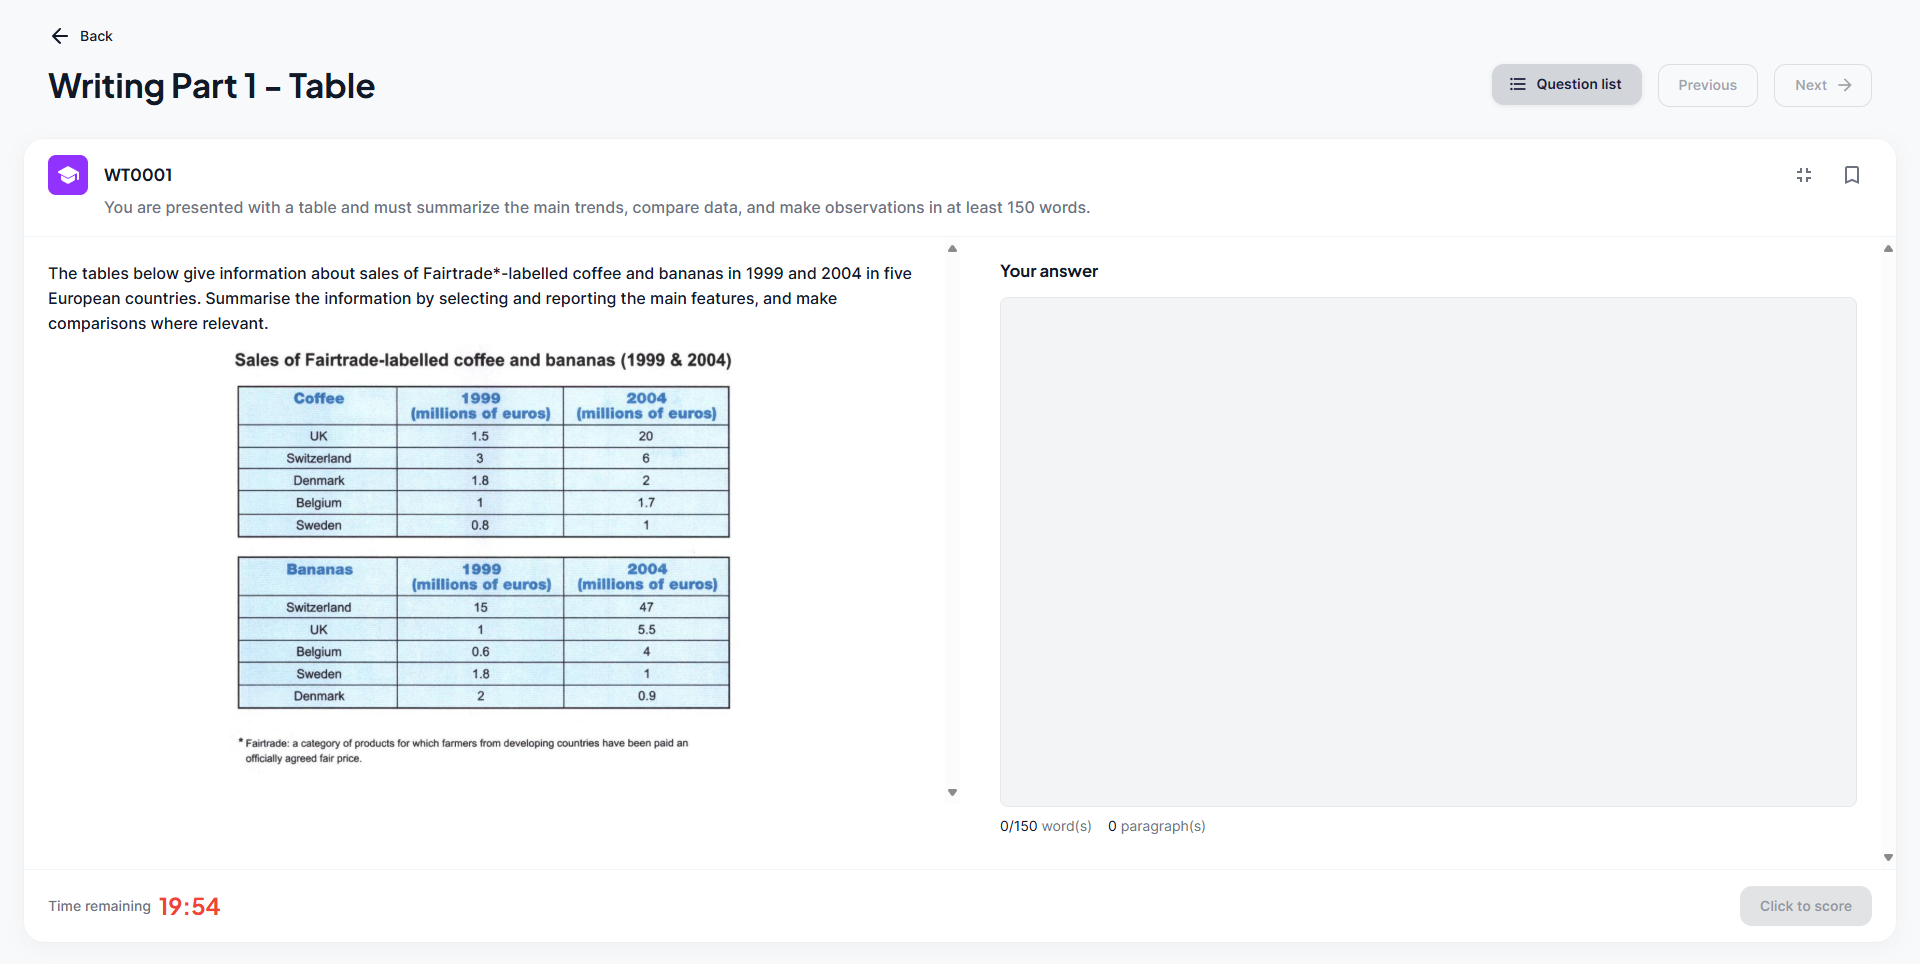1920x964 pixels.
Task: Open the Question list
Action: [x=1566, y=85]
